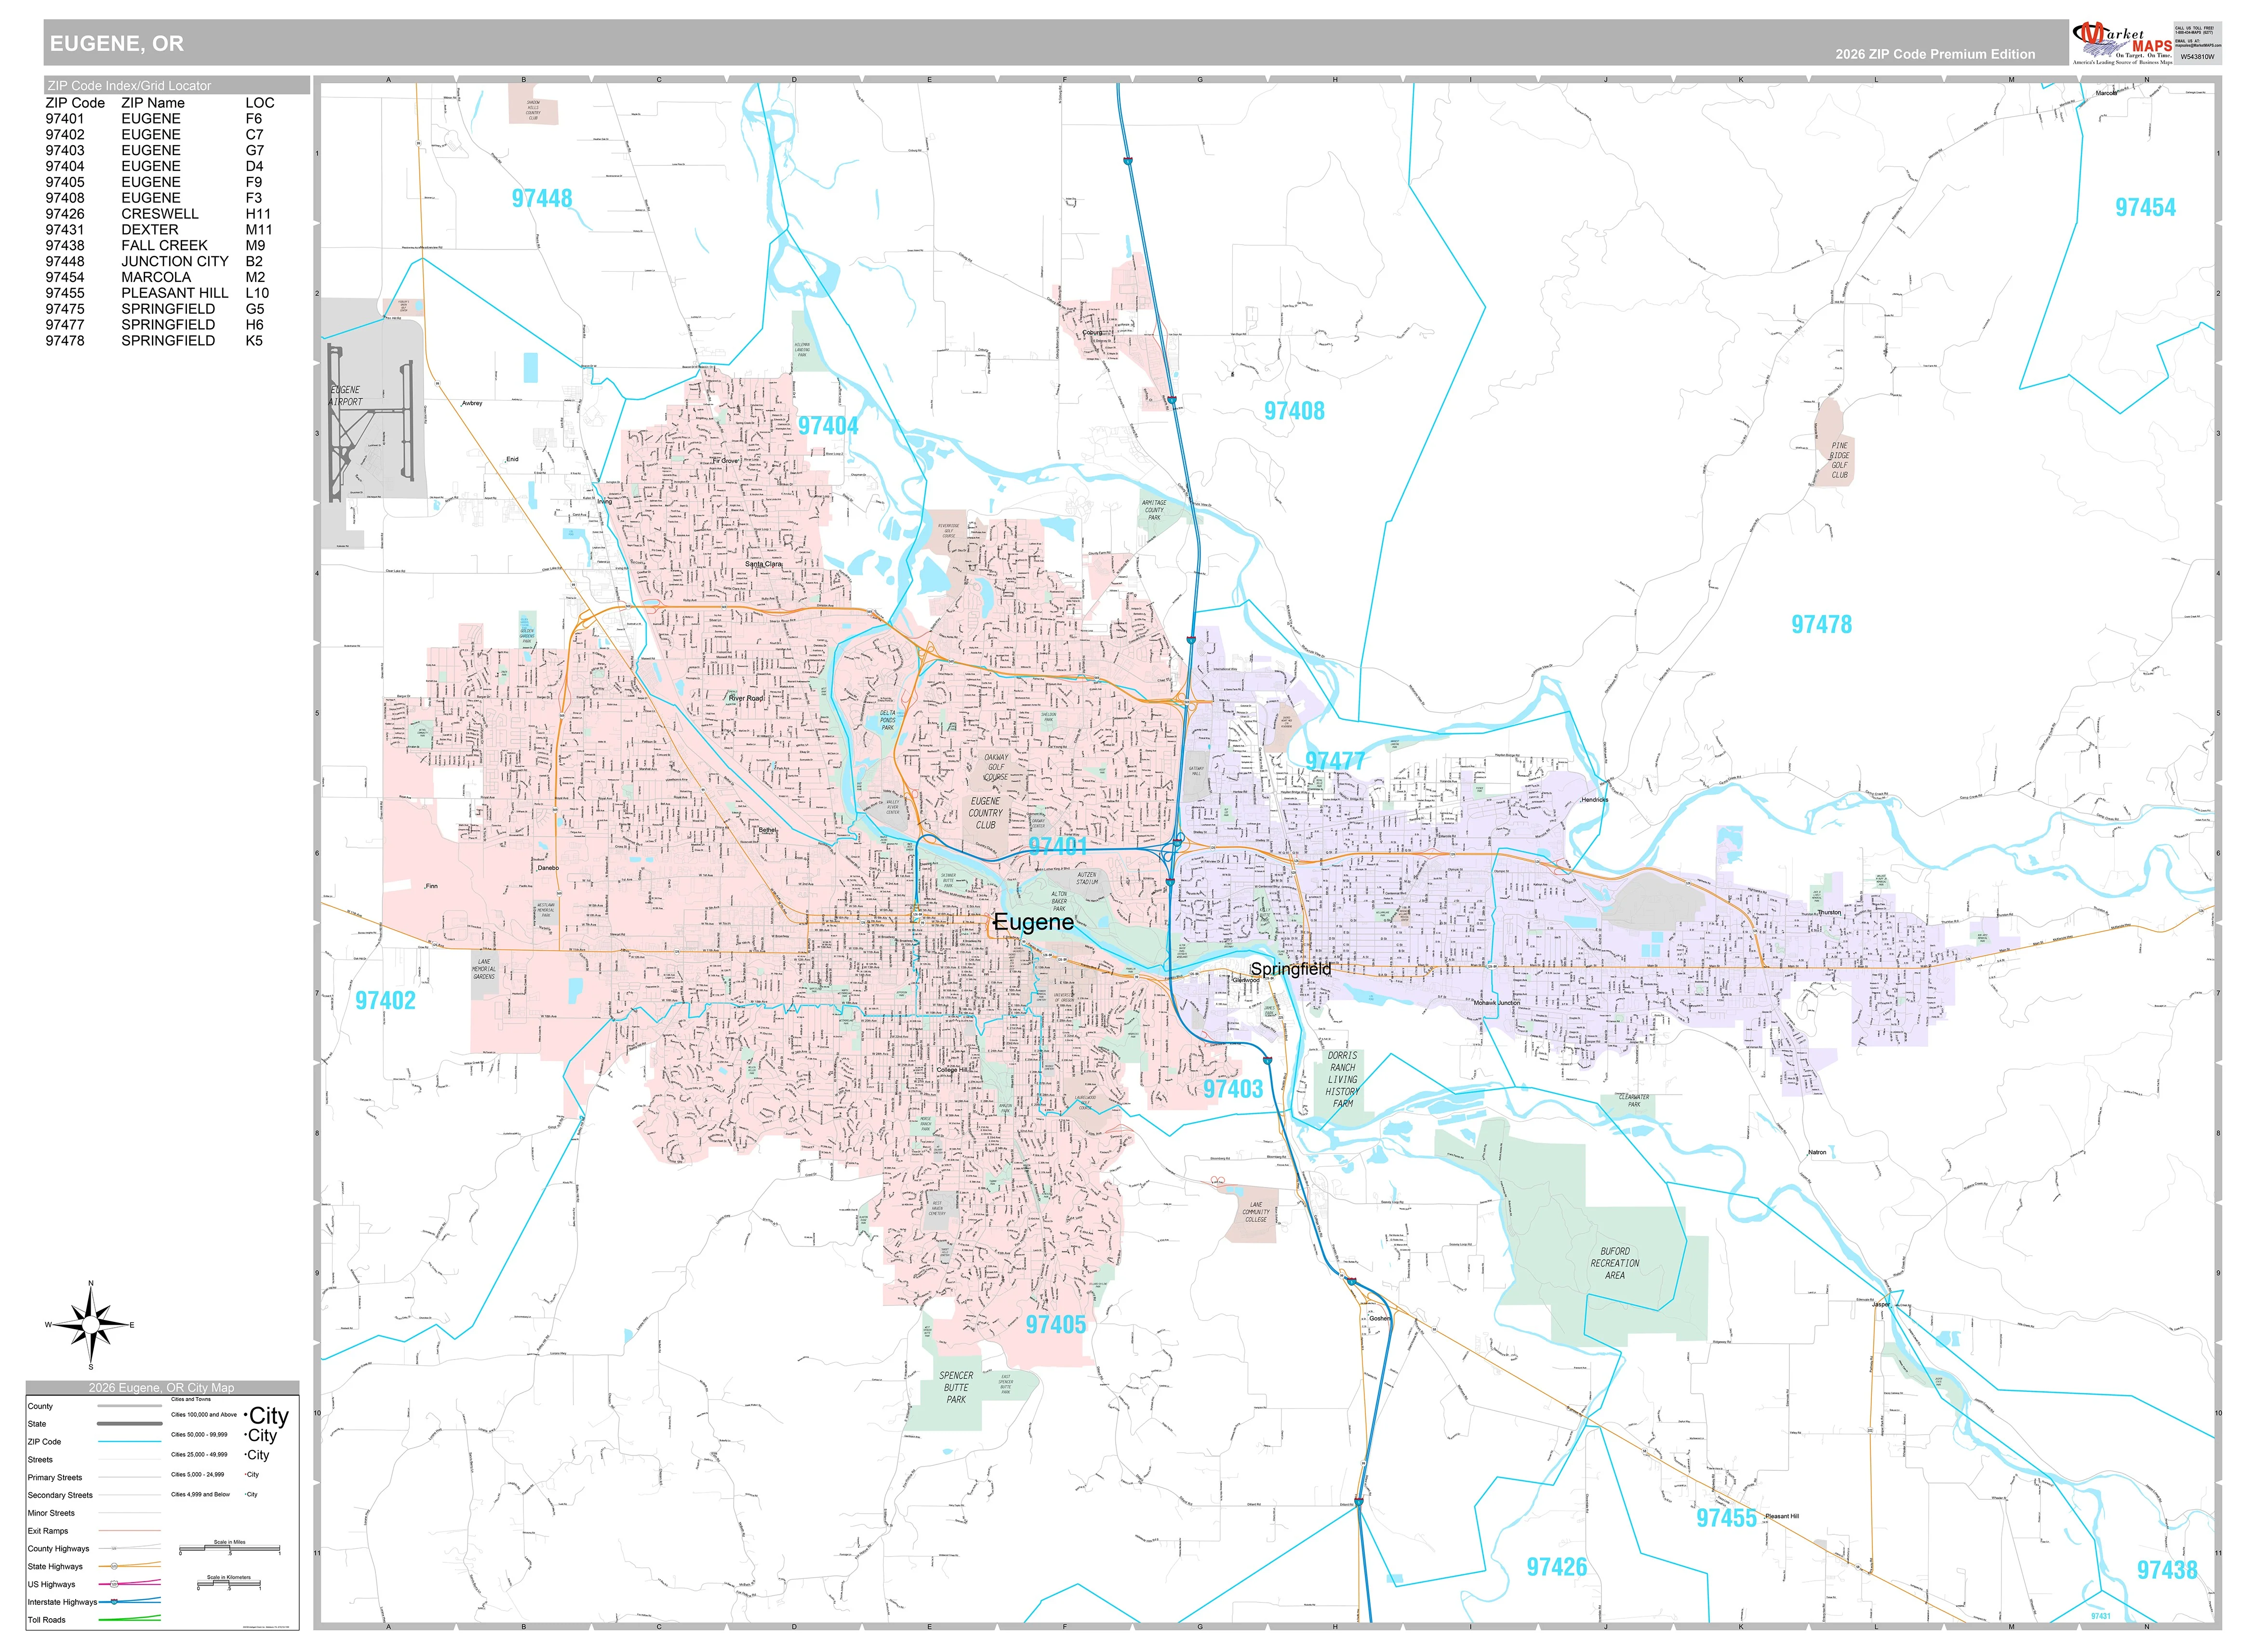Click the compass rose icon
This screenshot has width=2253, height=1652.
click(x=91, y=1325)
